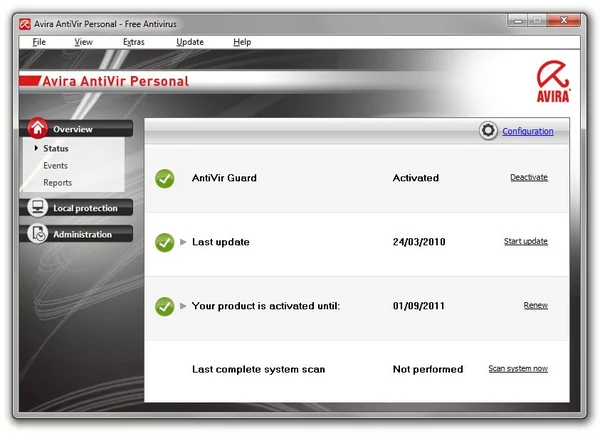Click the Renew link
Viewport: 600px width, 433px height.
tap(536, 305)
